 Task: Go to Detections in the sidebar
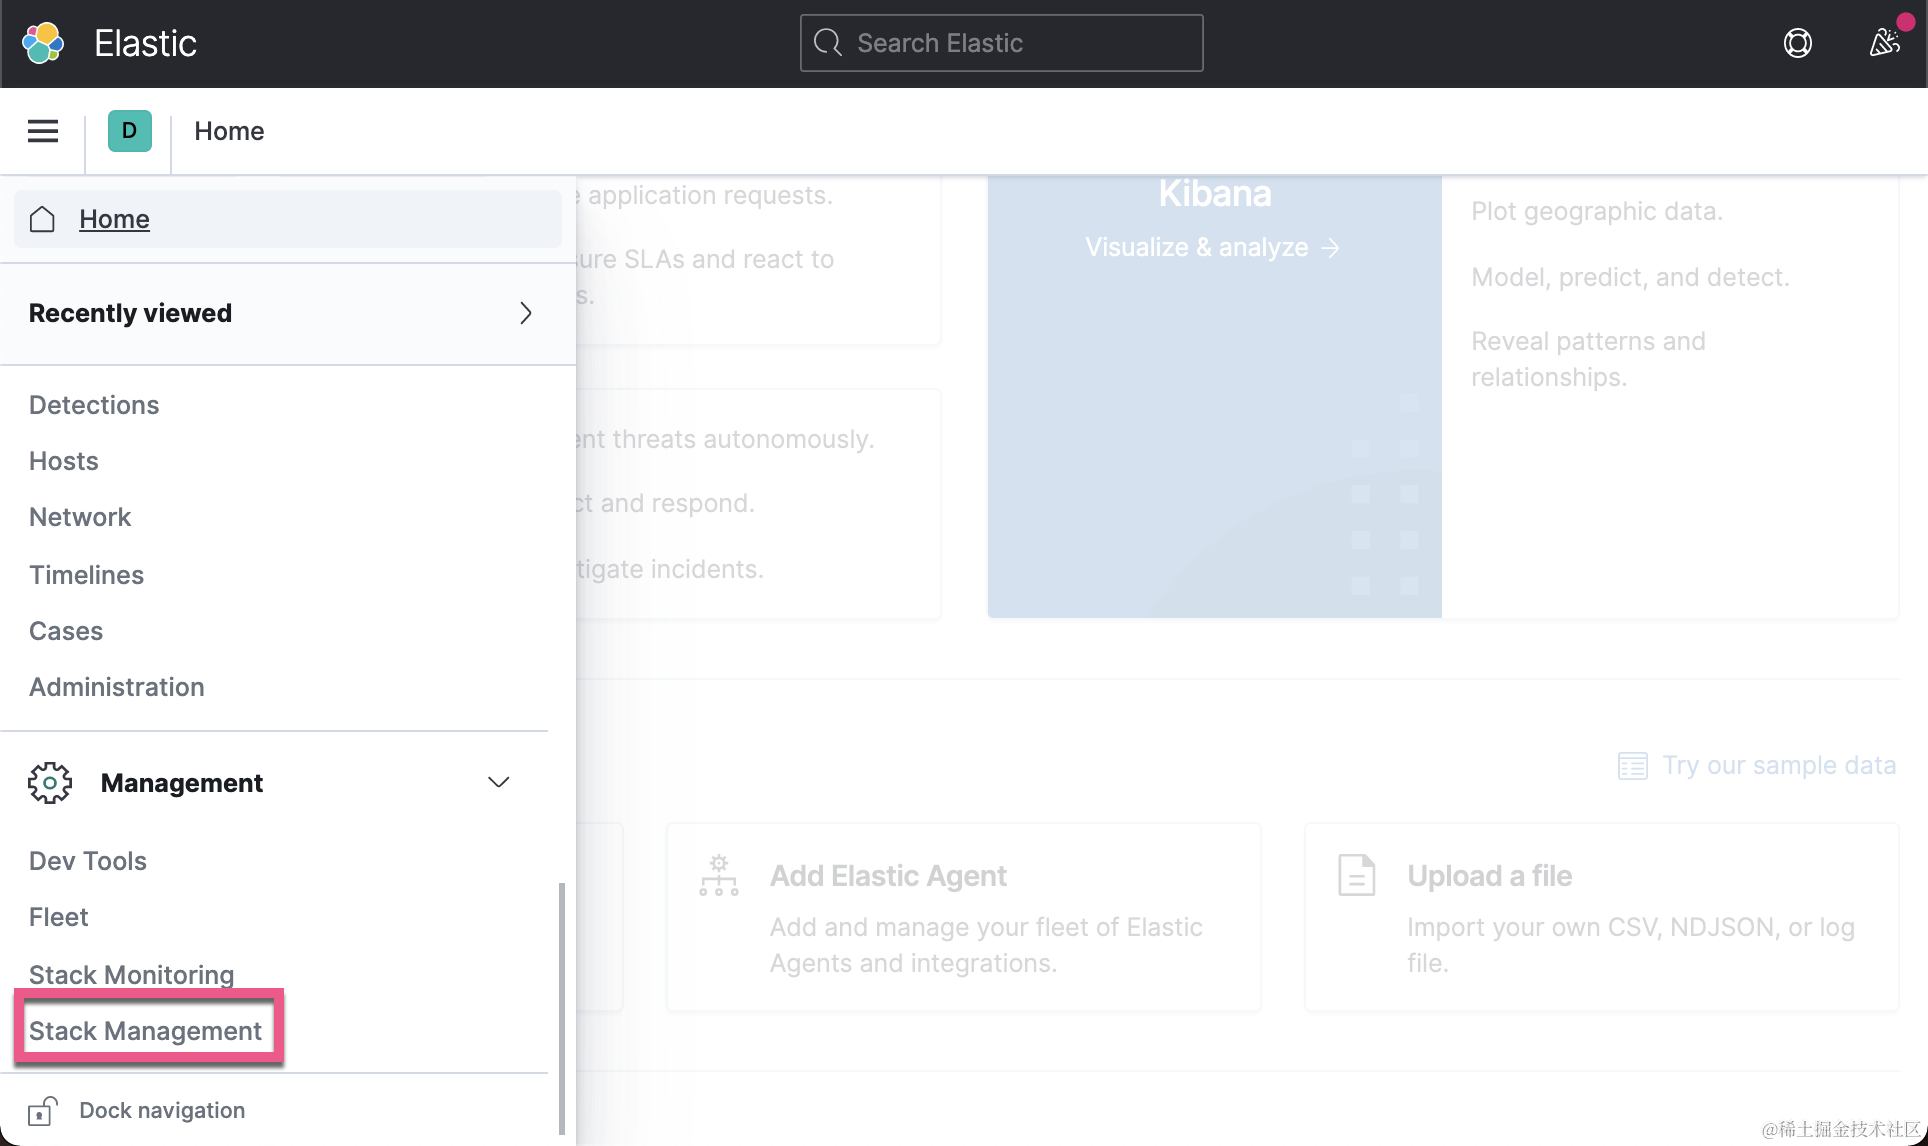tap(94, 405)
